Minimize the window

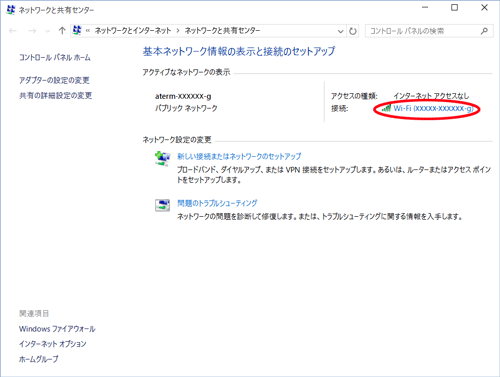(425, 8)
